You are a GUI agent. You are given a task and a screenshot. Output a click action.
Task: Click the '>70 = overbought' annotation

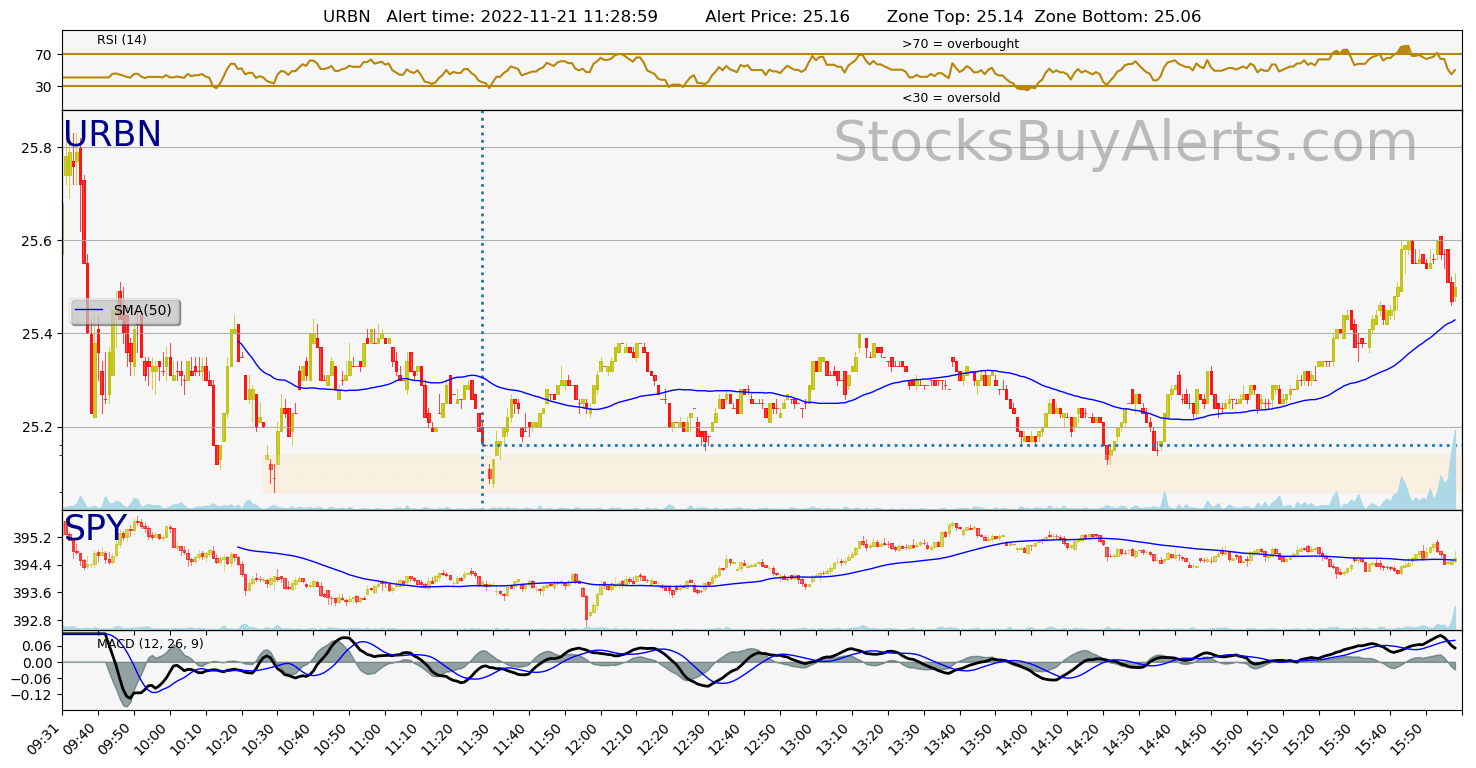(x=960, y=44)
